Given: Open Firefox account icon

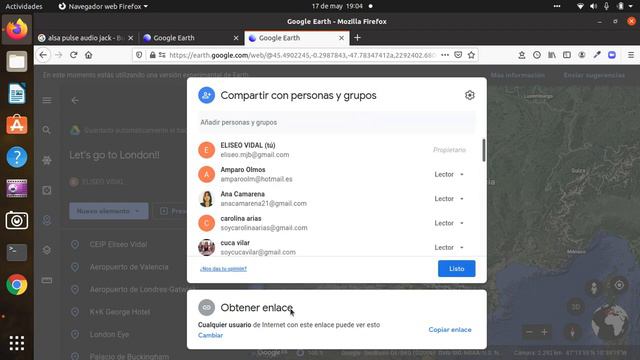Looking at the screenshot, I should [x=582, y=55].
